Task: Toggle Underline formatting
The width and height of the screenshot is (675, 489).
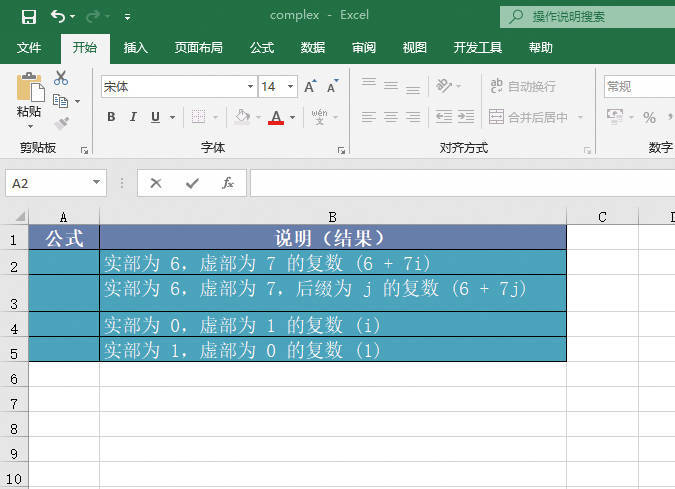Action: (156, 117)
